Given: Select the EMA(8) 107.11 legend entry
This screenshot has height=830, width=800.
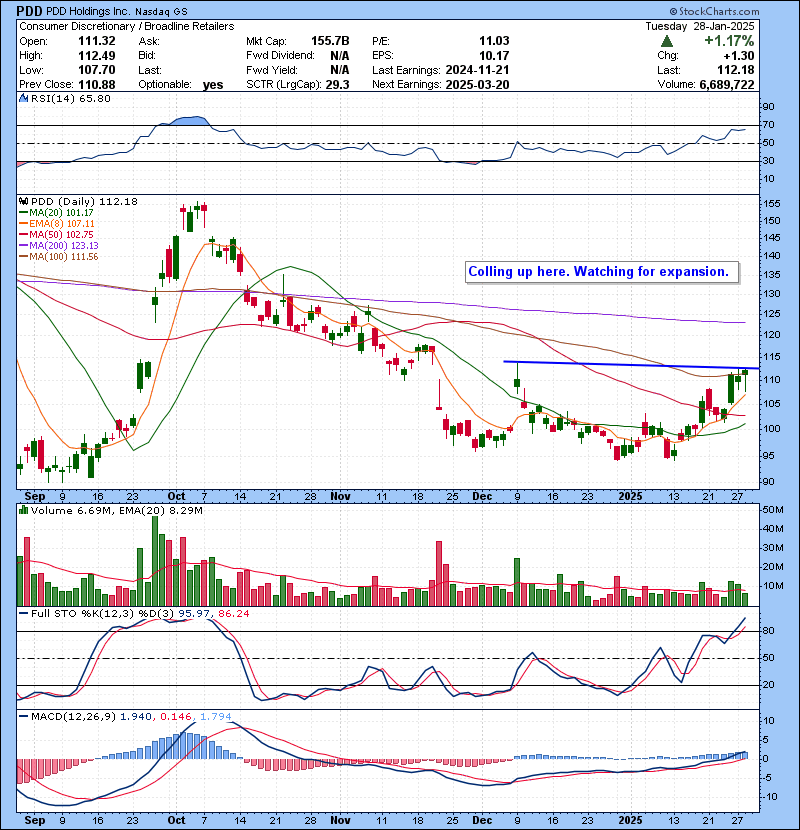Looking at the screenshot, I should click(x=57, y=224).
